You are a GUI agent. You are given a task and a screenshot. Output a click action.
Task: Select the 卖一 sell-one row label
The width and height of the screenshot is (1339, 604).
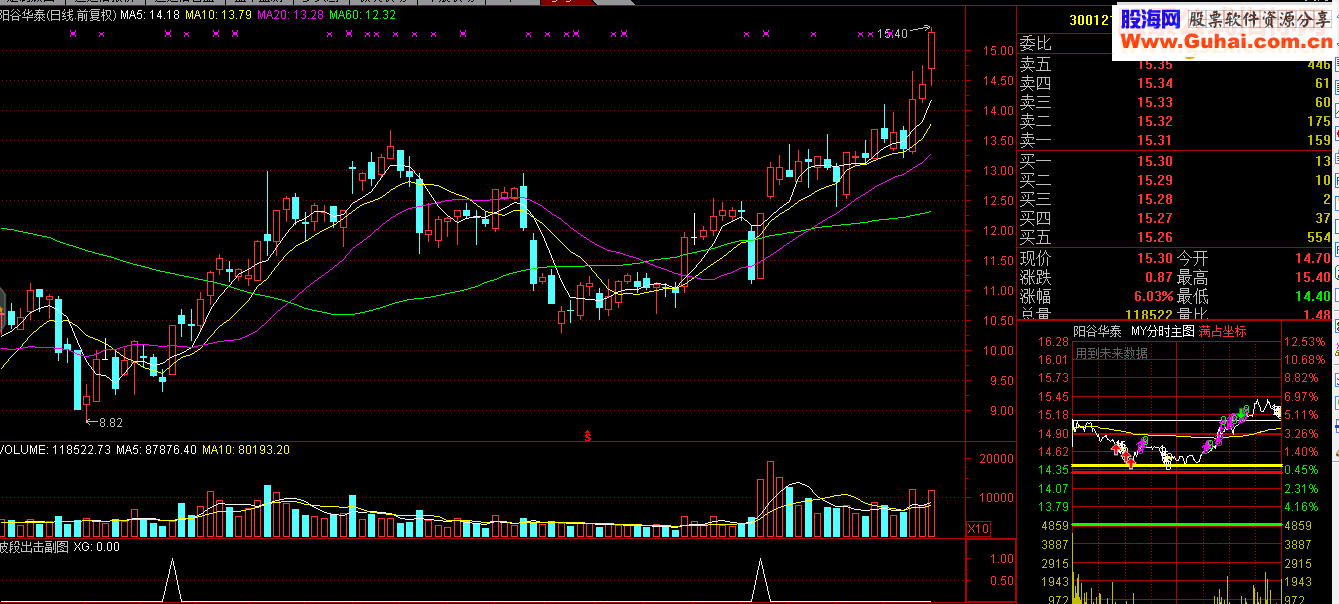click(x=1036, y=140)
